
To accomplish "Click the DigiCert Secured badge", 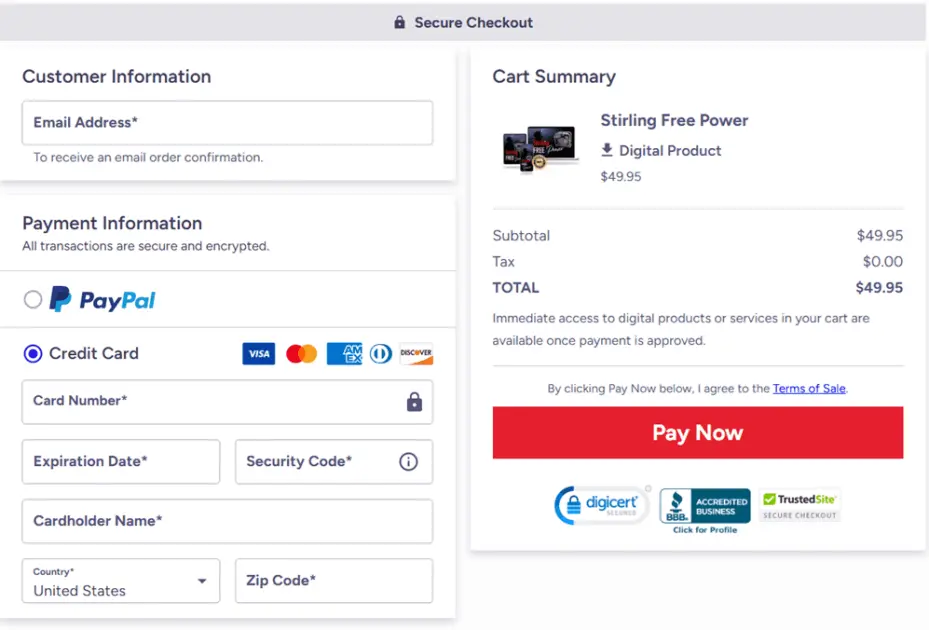I will tap(602, 505).
